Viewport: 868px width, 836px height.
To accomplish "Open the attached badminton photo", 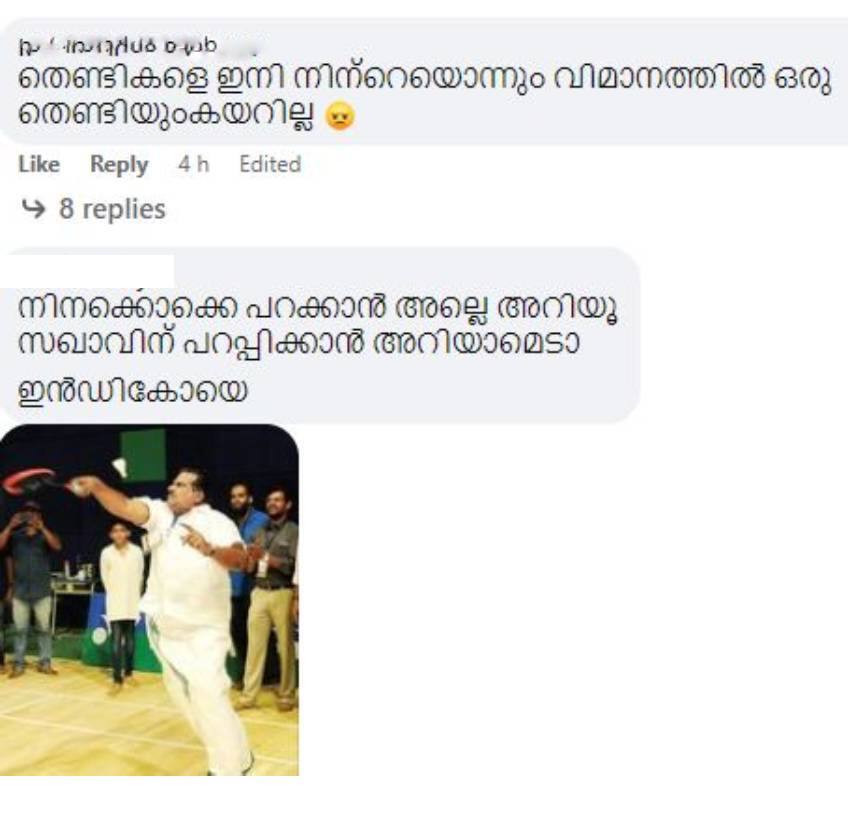I will coord(149,600).
